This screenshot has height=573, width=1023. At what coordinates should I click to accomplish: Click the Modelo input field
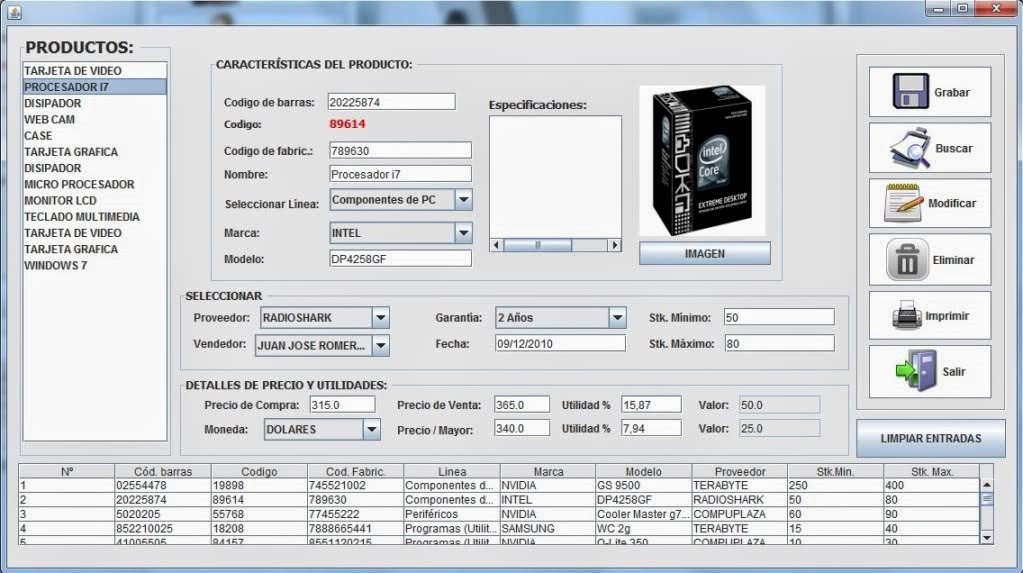(x=400, y=258)
